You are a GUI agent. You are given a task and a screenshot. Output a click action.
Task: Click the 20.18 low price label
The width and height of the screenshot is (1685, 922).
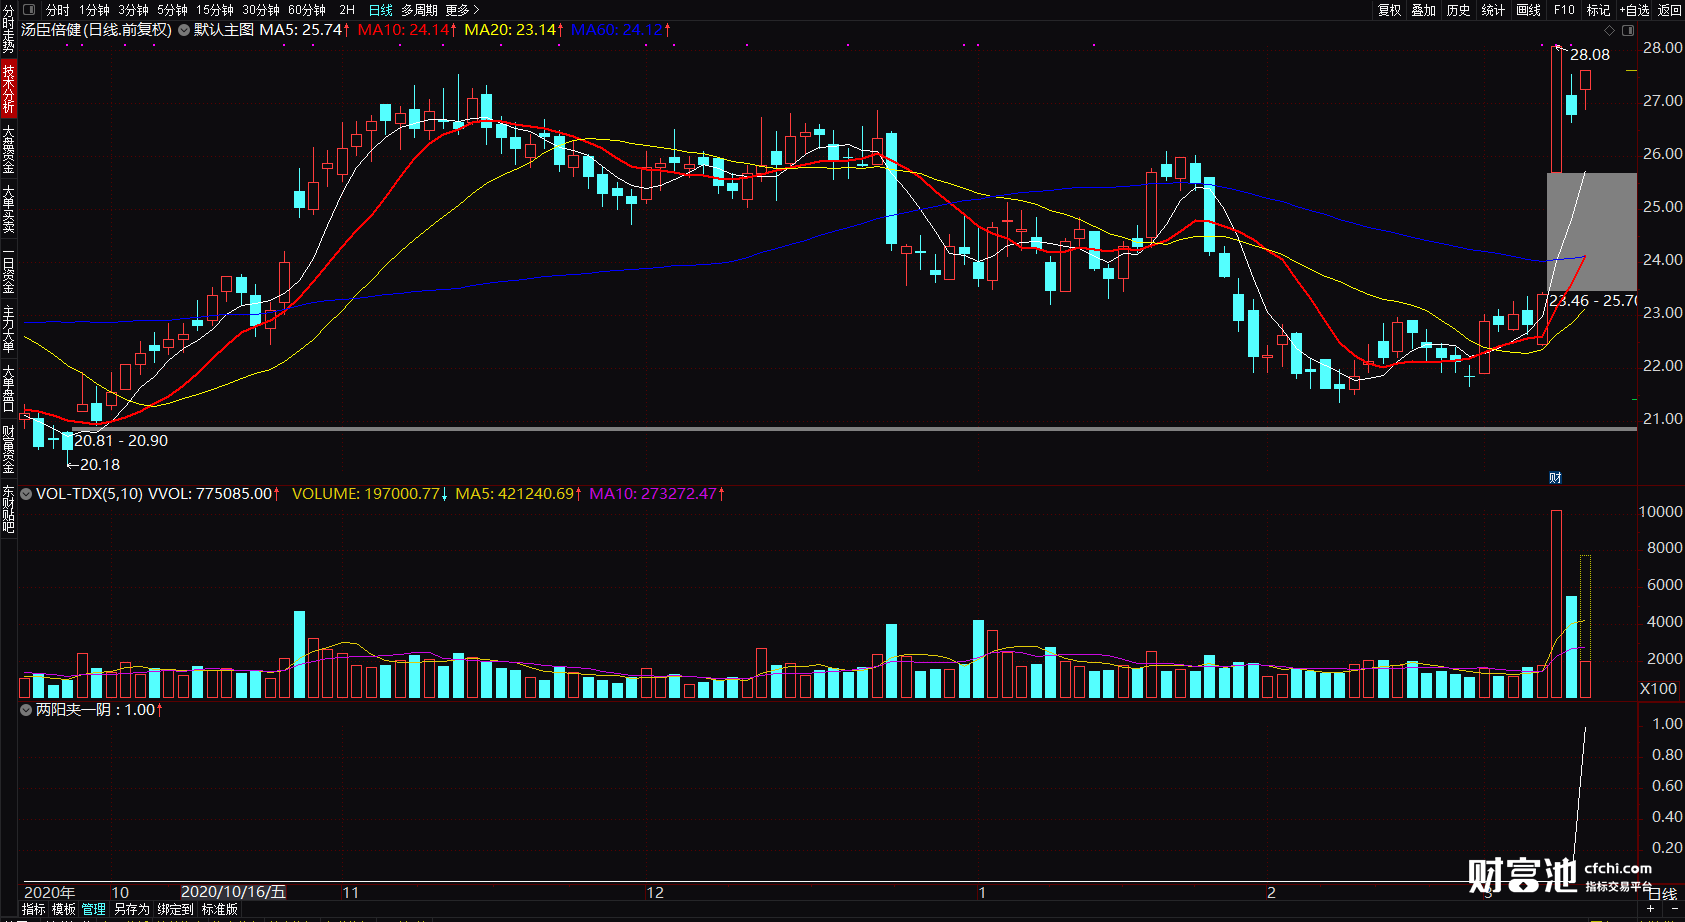[99, 465]
